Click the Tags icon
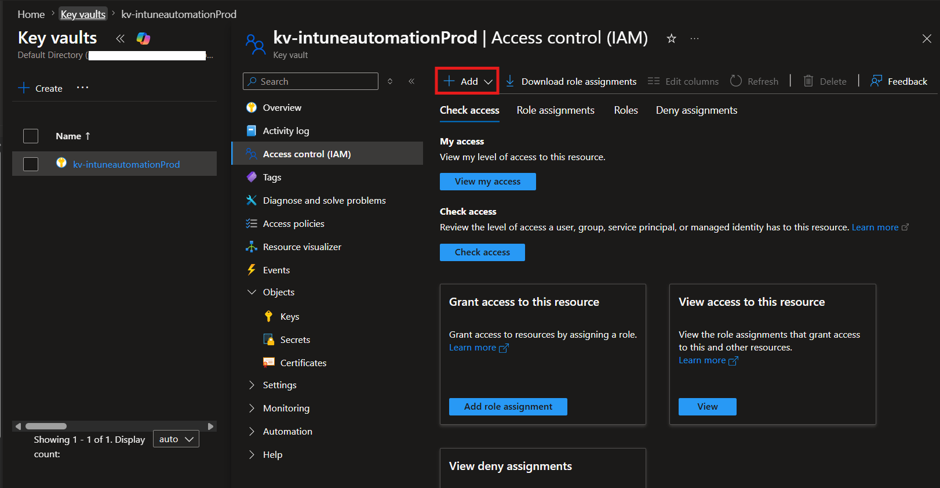The height and width of the screenshot is (488, 940). [251, 177]
